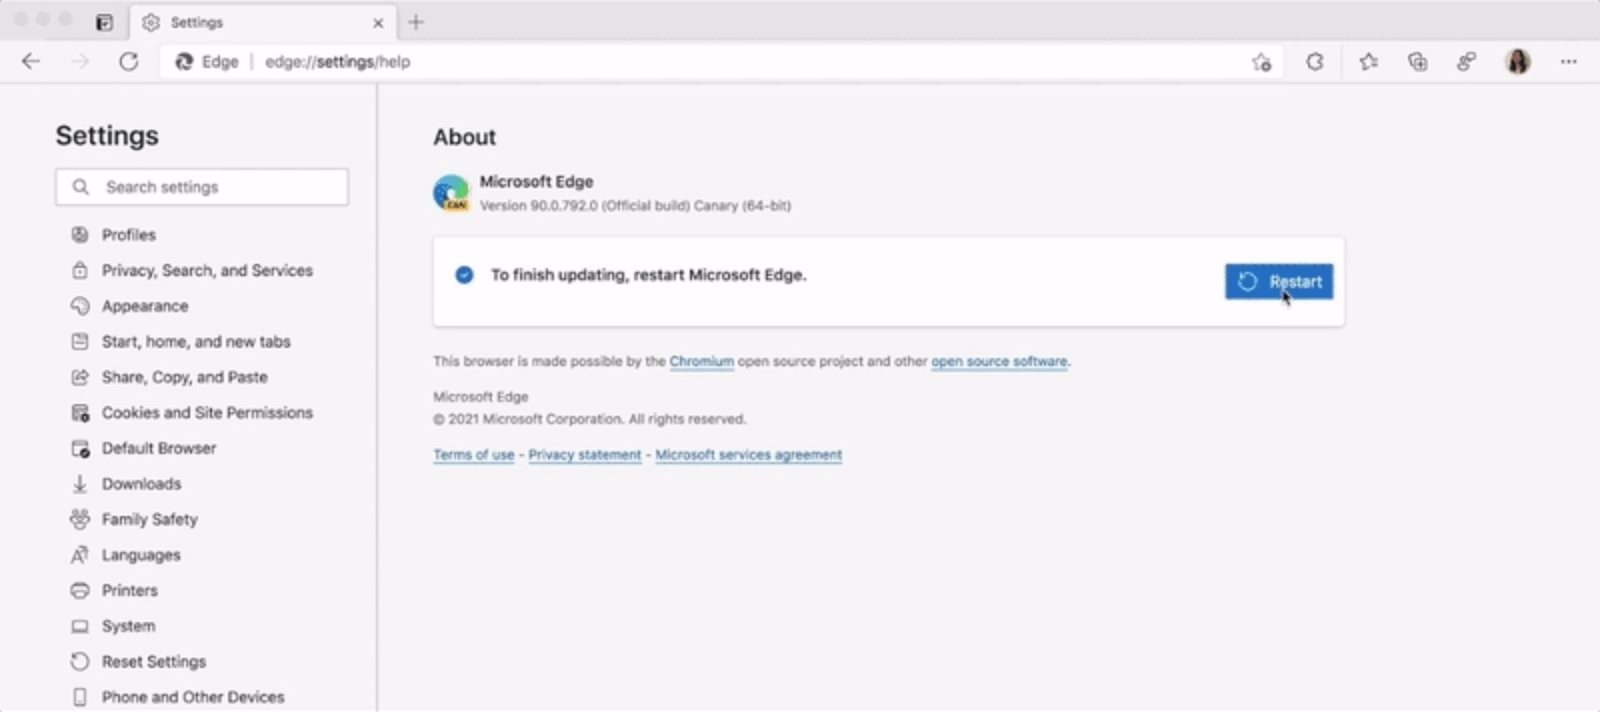Open the Extensions puzzle icon
This screenshot has width=1600, height=712.
point(1315,62)
